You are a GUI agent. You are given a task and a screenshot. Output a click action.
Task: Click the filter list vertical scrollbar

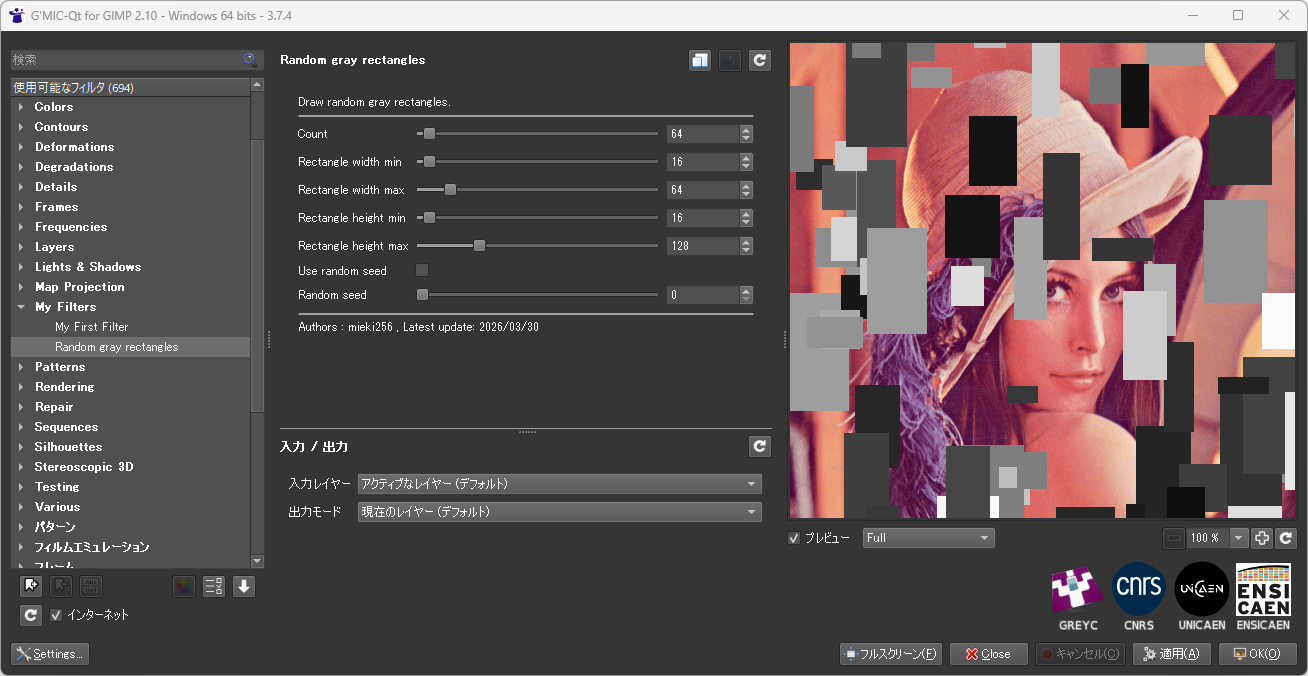pos(257,275)
